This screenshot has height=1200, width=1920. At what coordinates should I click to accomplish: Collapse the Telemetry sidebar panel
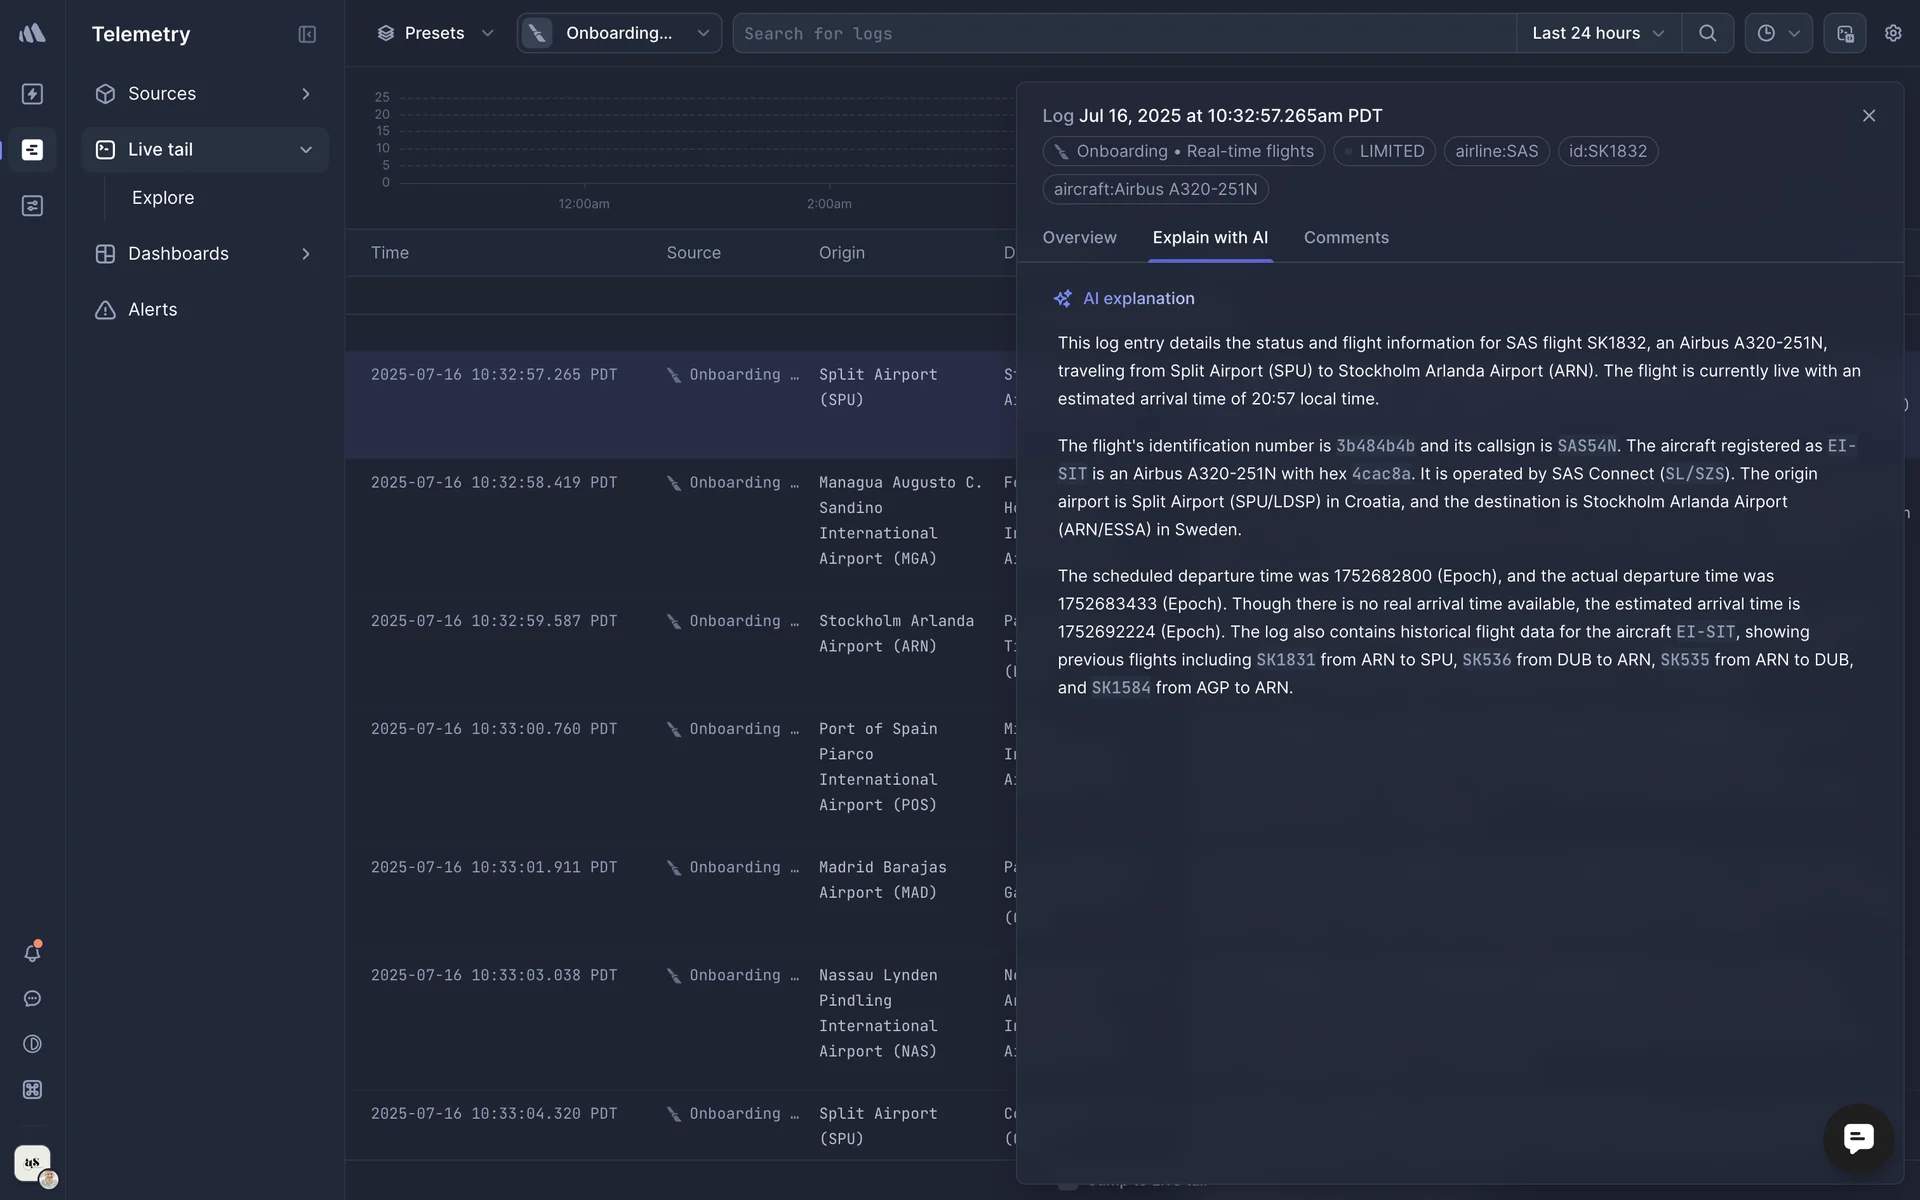(307, 34)
